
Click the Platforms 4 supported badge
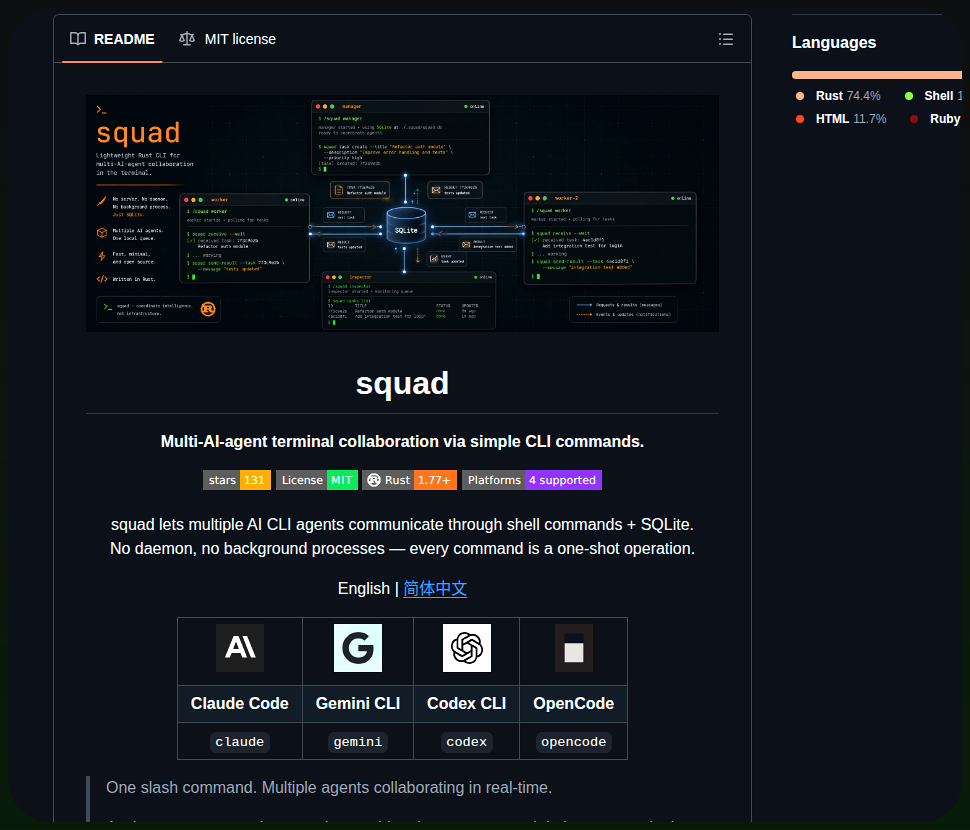[x=532, y=480]
